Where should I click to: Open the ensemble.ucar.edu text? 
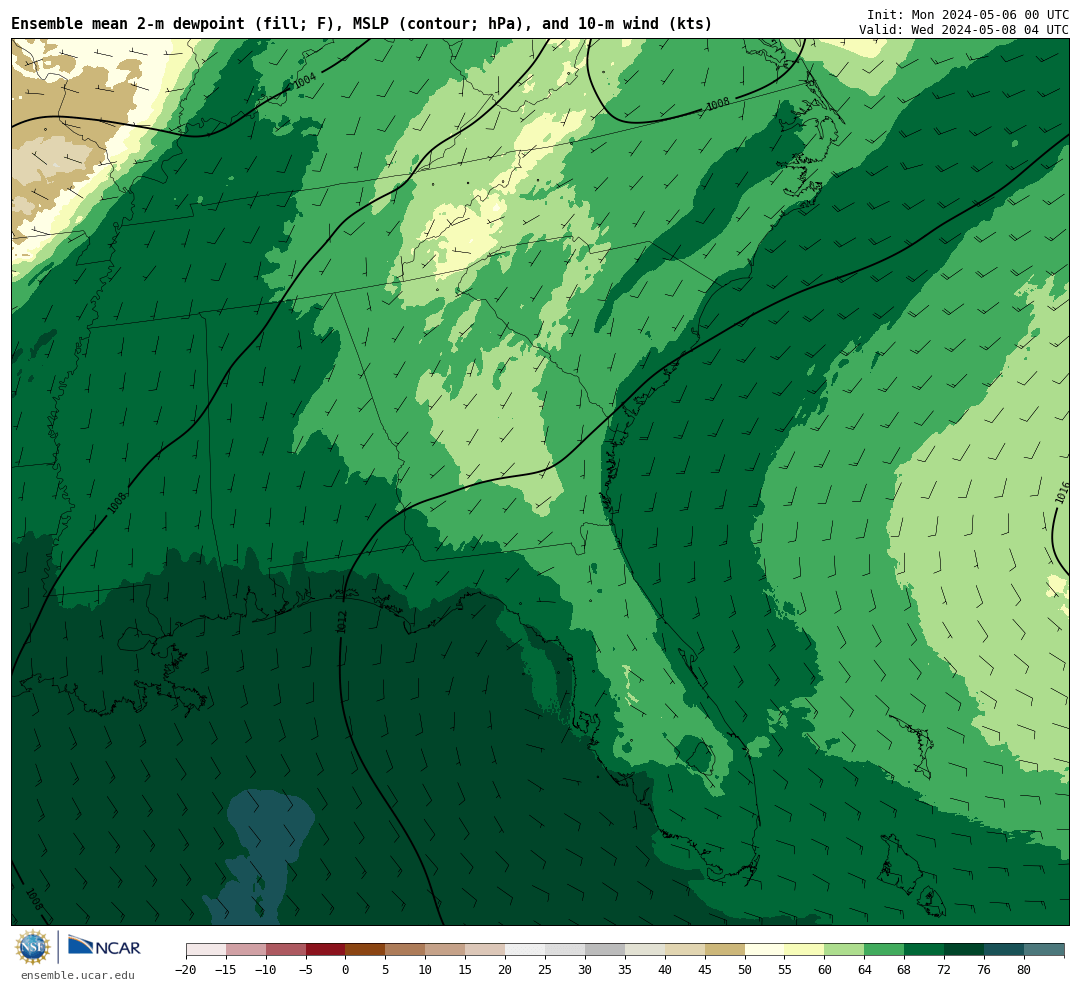(x=78, y=975)
